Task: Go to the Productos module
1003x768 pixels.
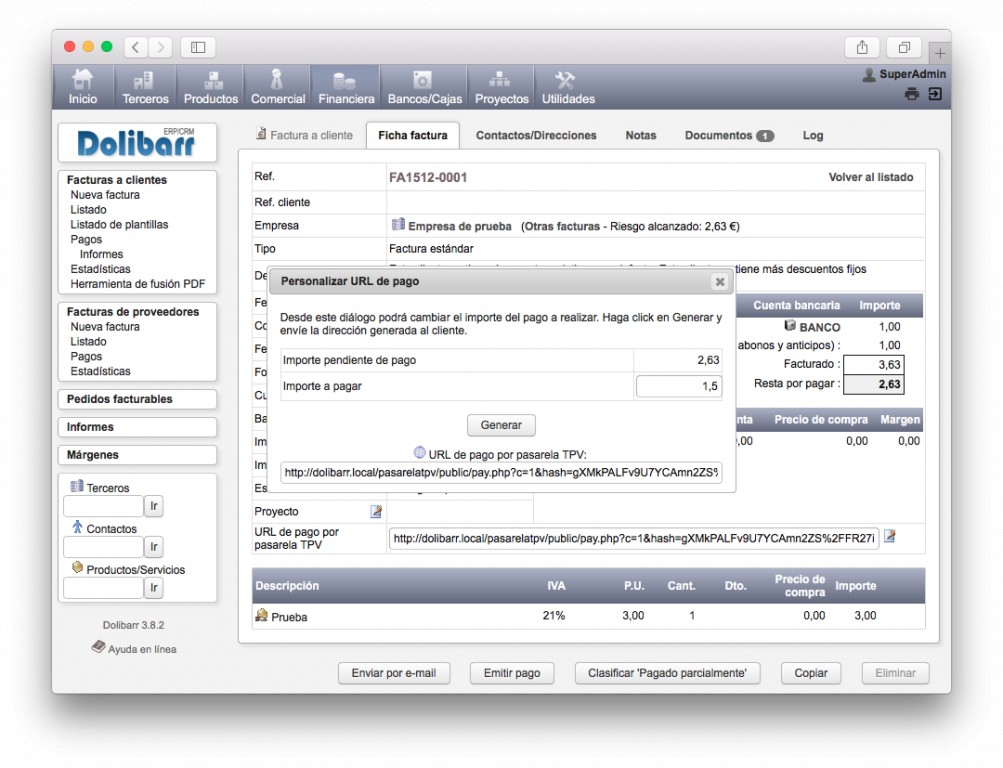Action: click(x=211, y=88)
